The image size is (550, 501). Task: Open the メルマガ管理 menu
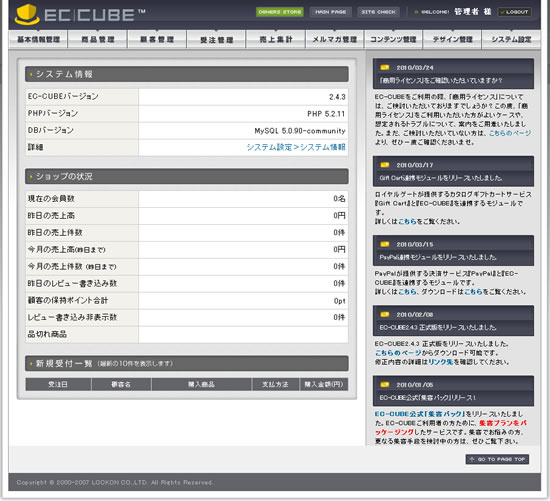point(335,39)
